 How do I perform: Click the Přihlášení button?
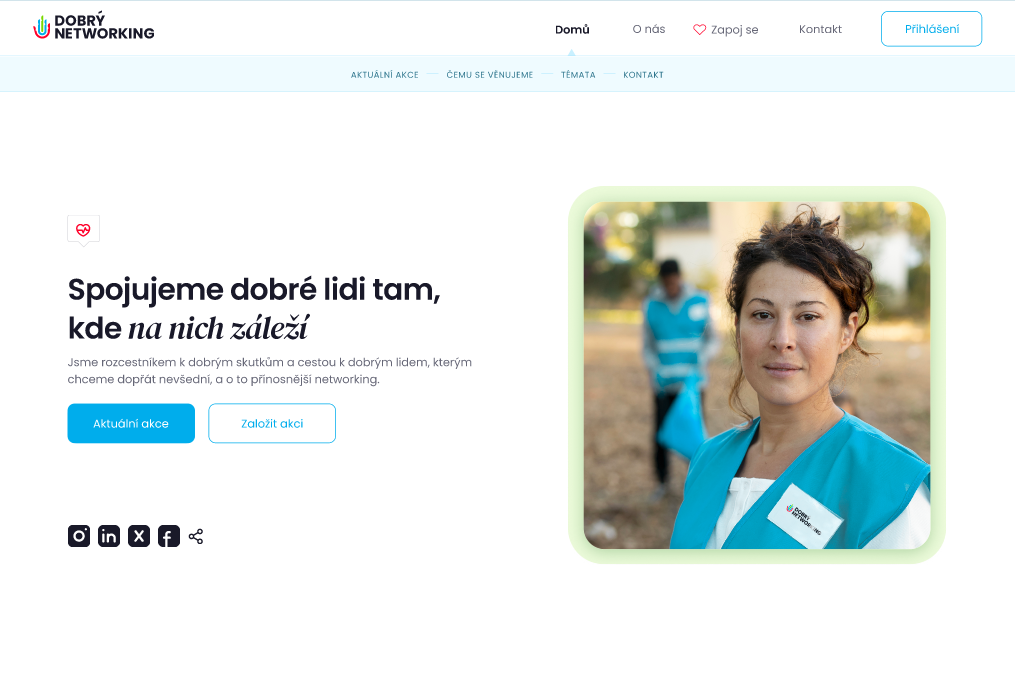coord(931,28)
